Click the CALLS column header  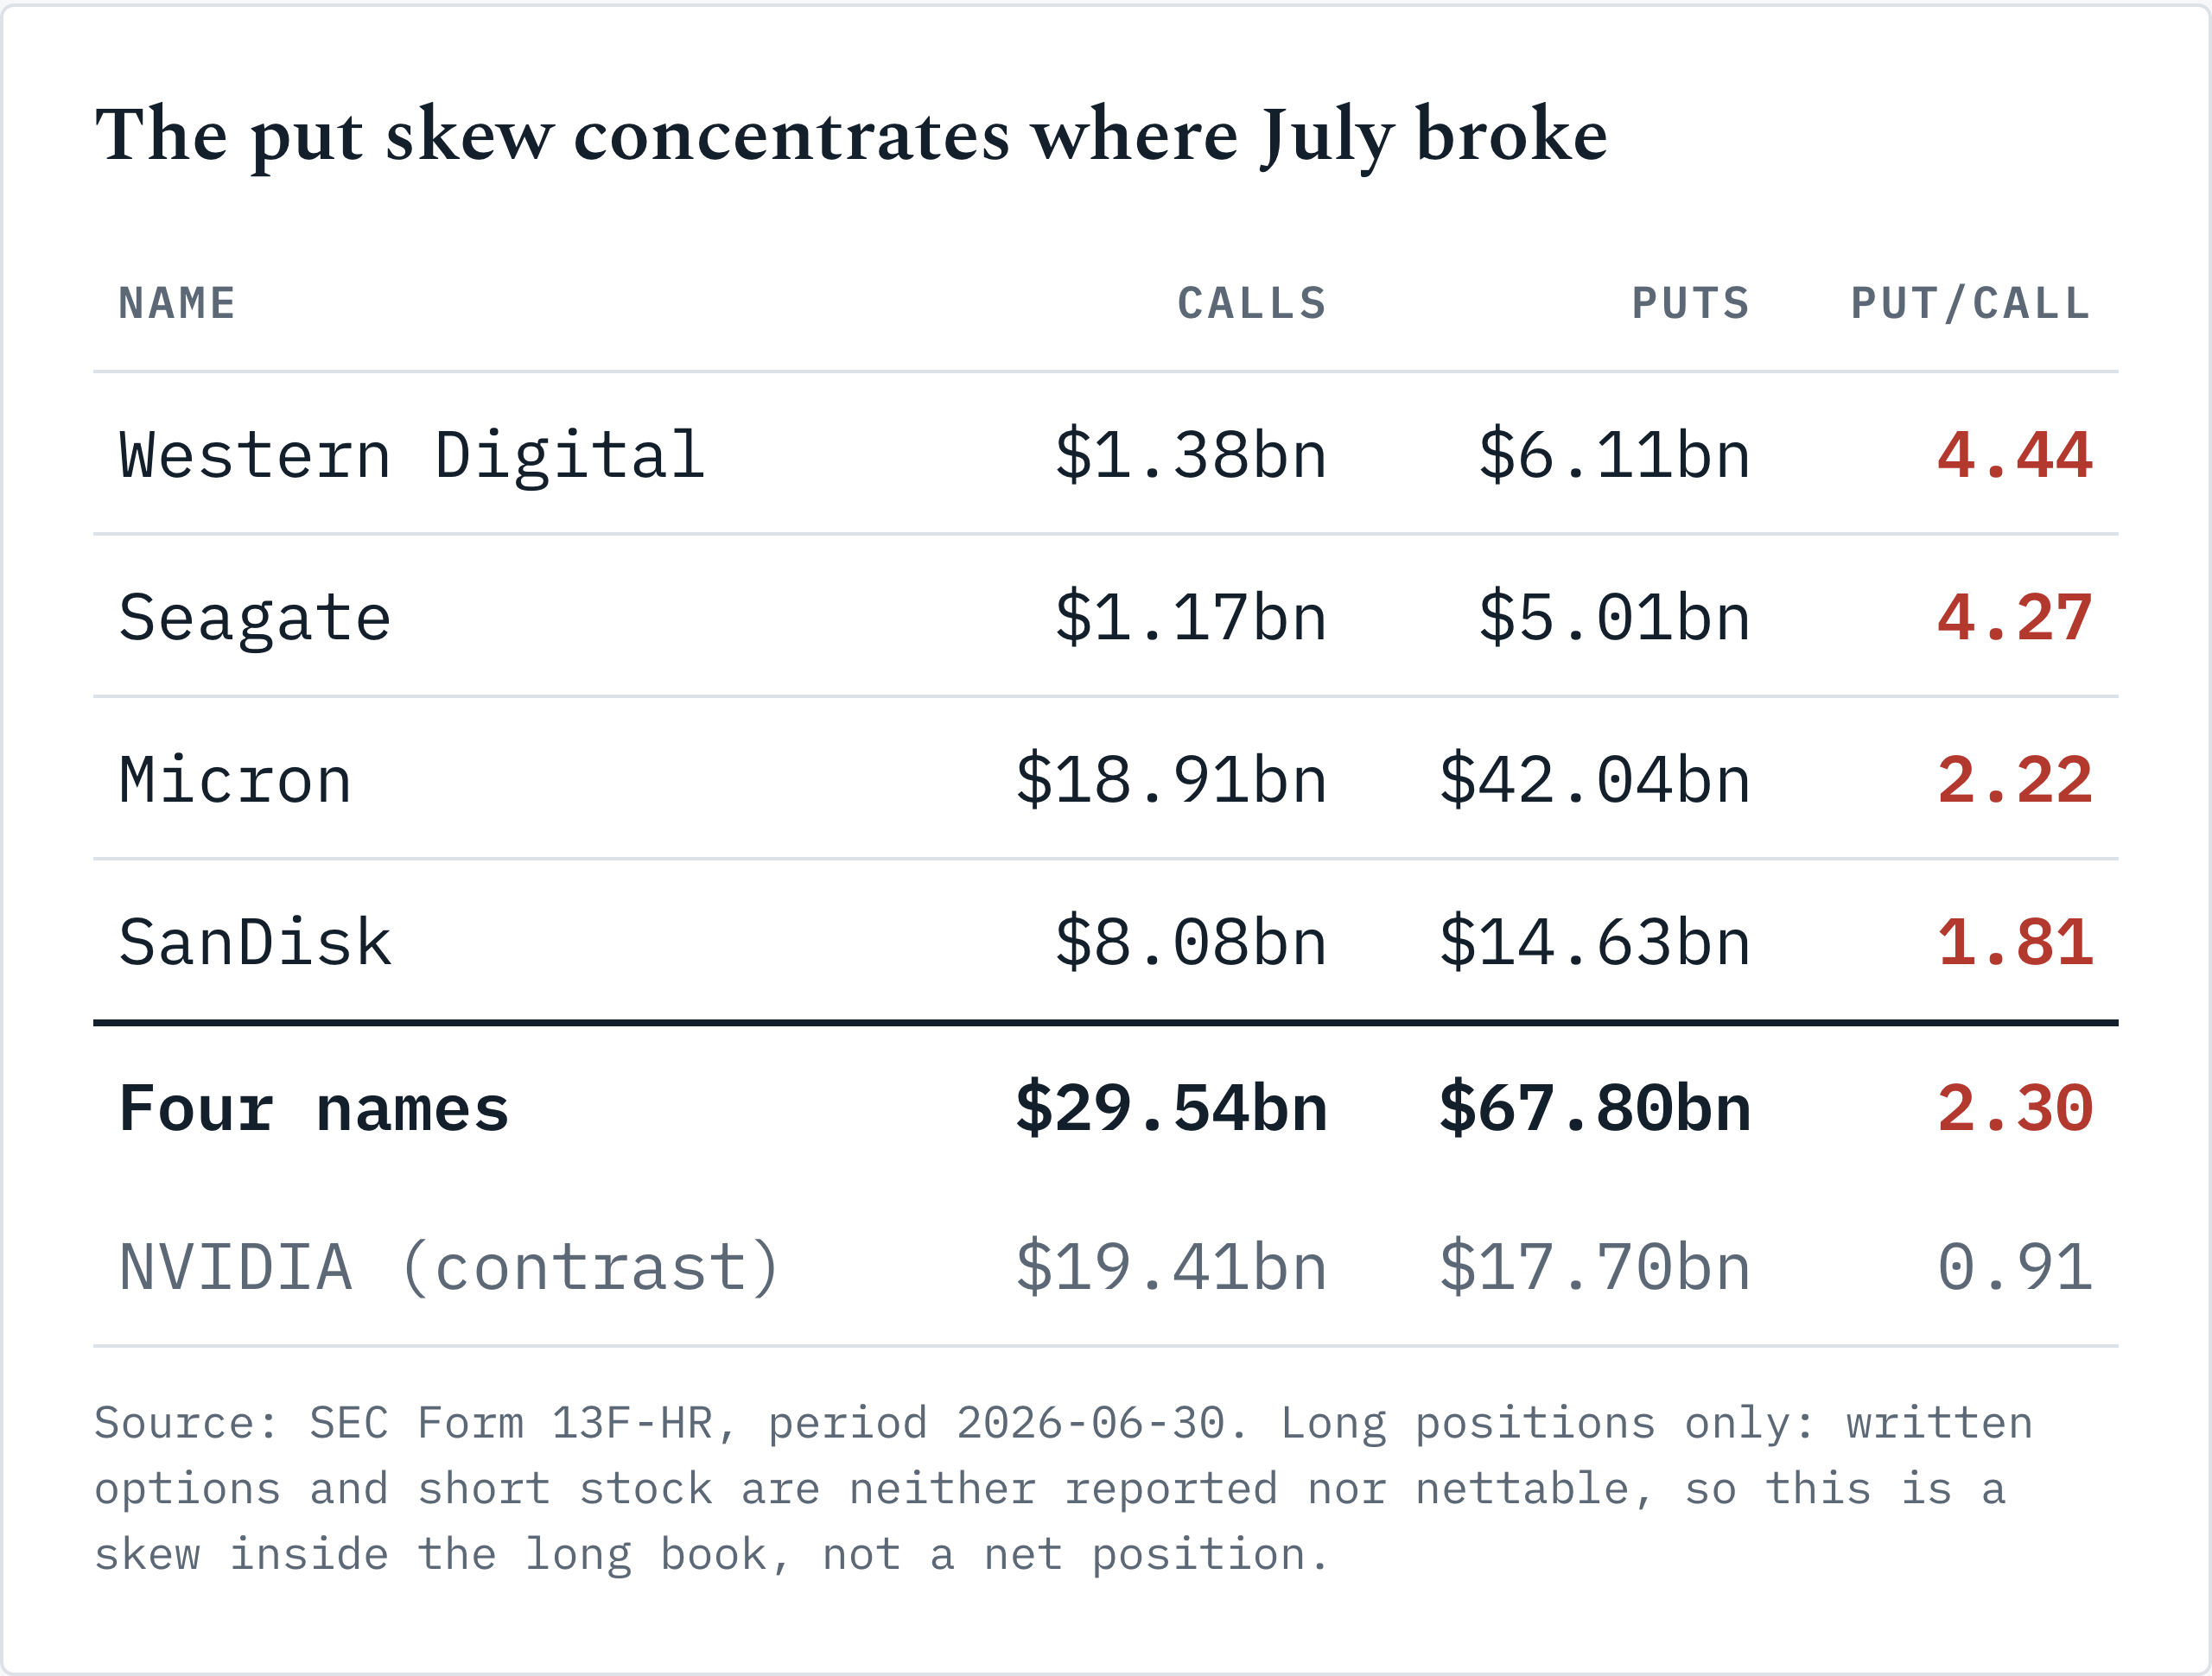click(x=1252, y=303)
